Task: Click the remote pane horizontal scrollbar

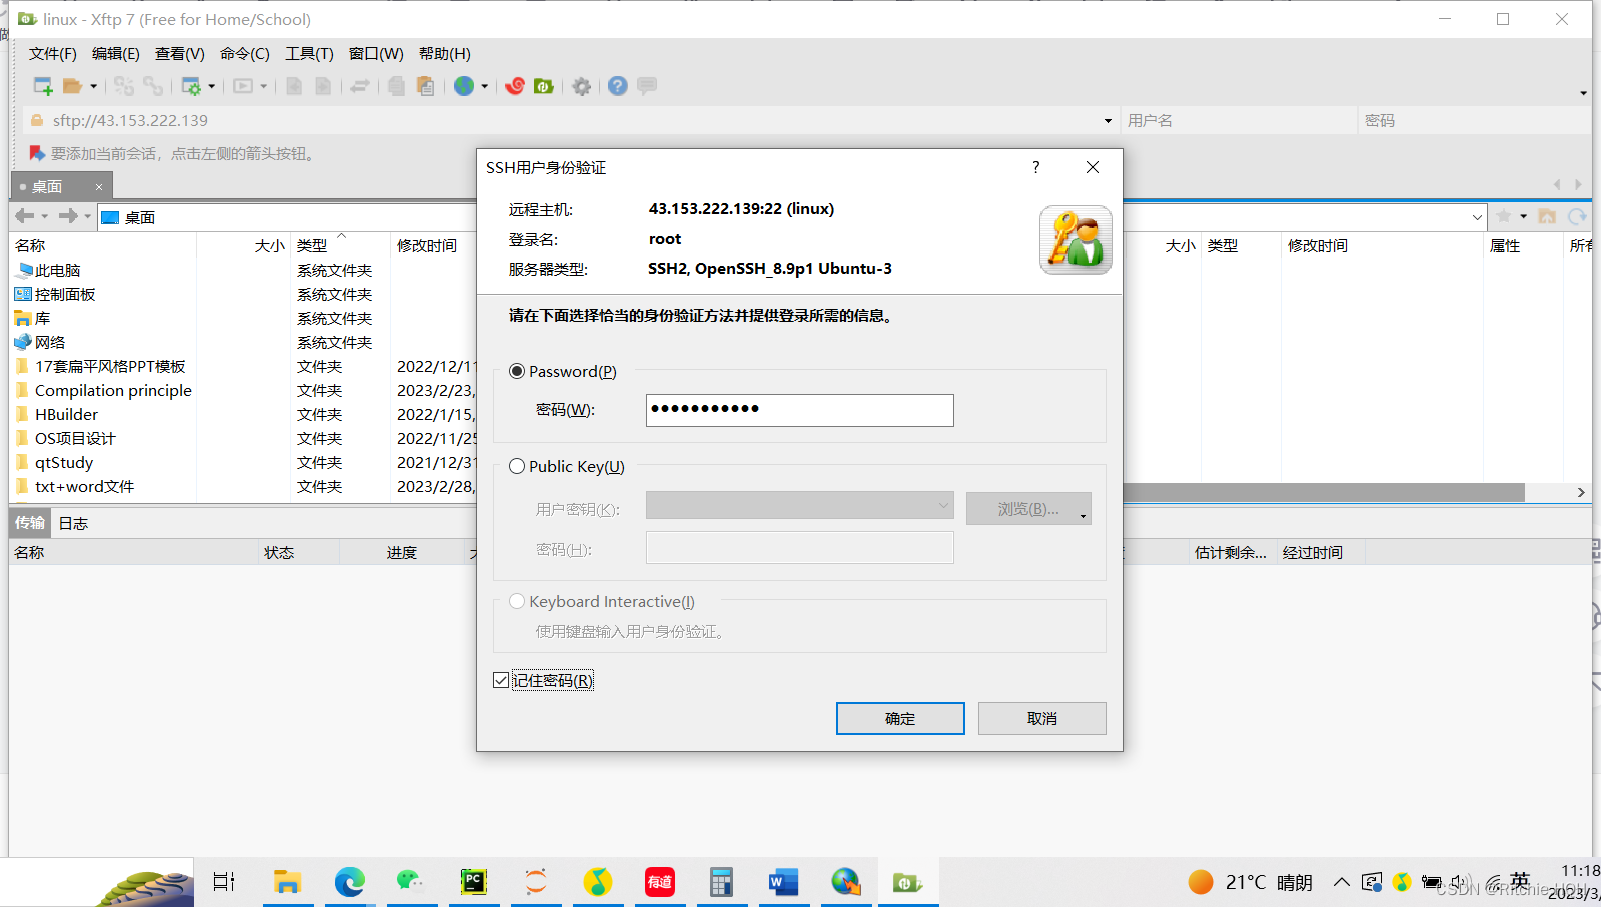Action: [x=1324, y=493]
